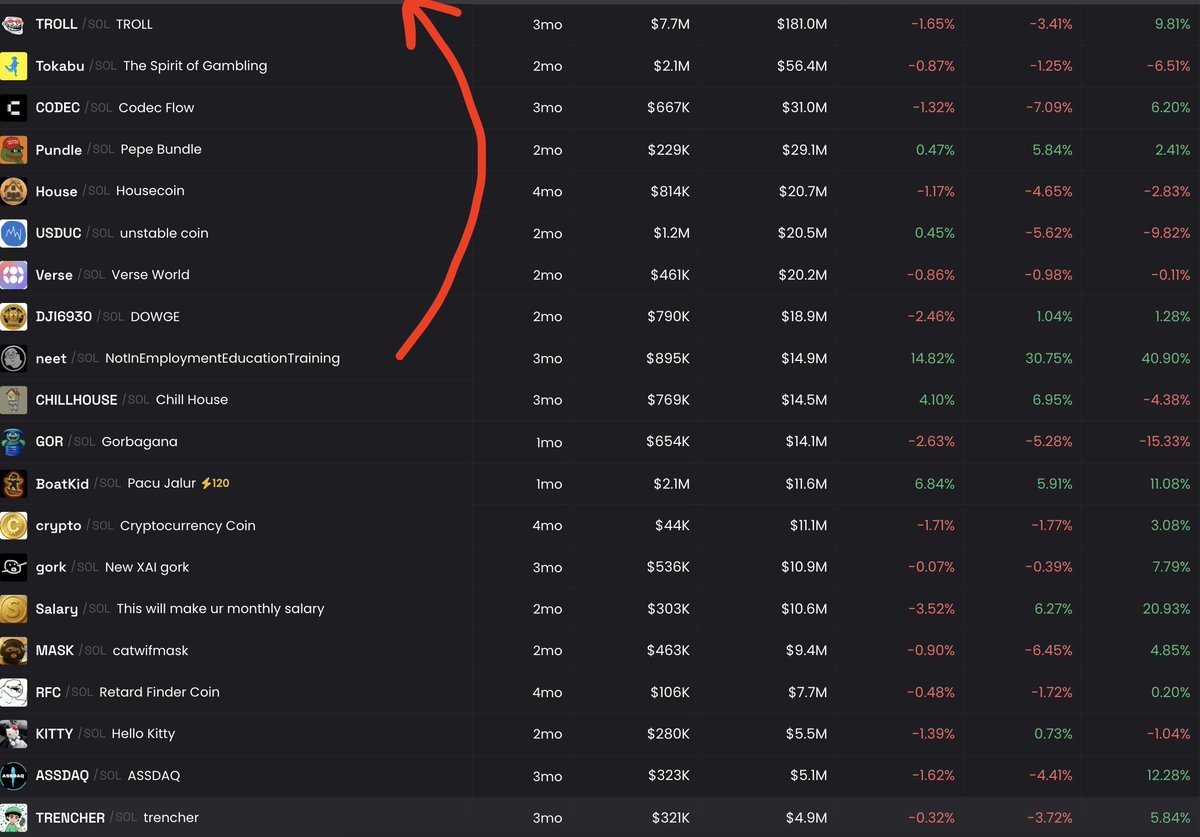Image resolution: width=1200 pixels, height=837 pixels.
Task: Click the Salary gold coin icon
Action: 14,609
